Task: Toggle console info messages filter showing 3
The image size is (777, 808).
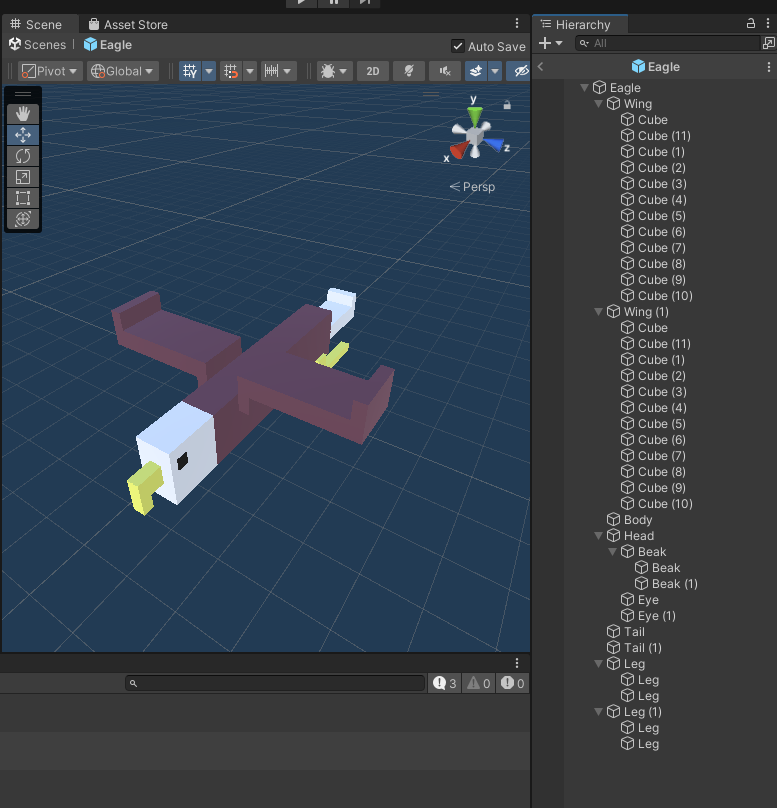Action: [x=445, y=683]
